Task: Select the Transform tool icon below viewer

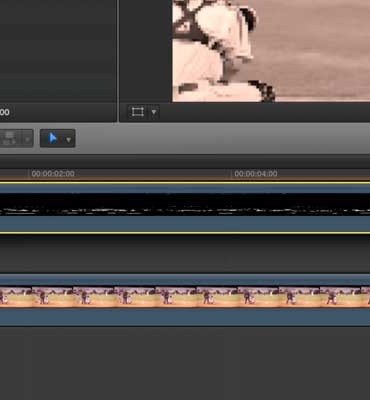Action: point(138,112)
